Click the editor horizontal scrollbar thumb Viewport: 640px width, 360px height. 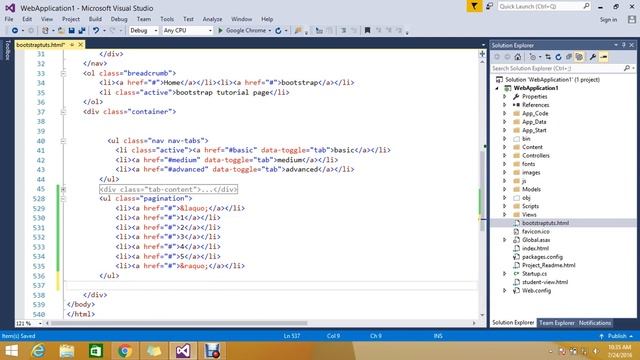(x=178, y=323)
